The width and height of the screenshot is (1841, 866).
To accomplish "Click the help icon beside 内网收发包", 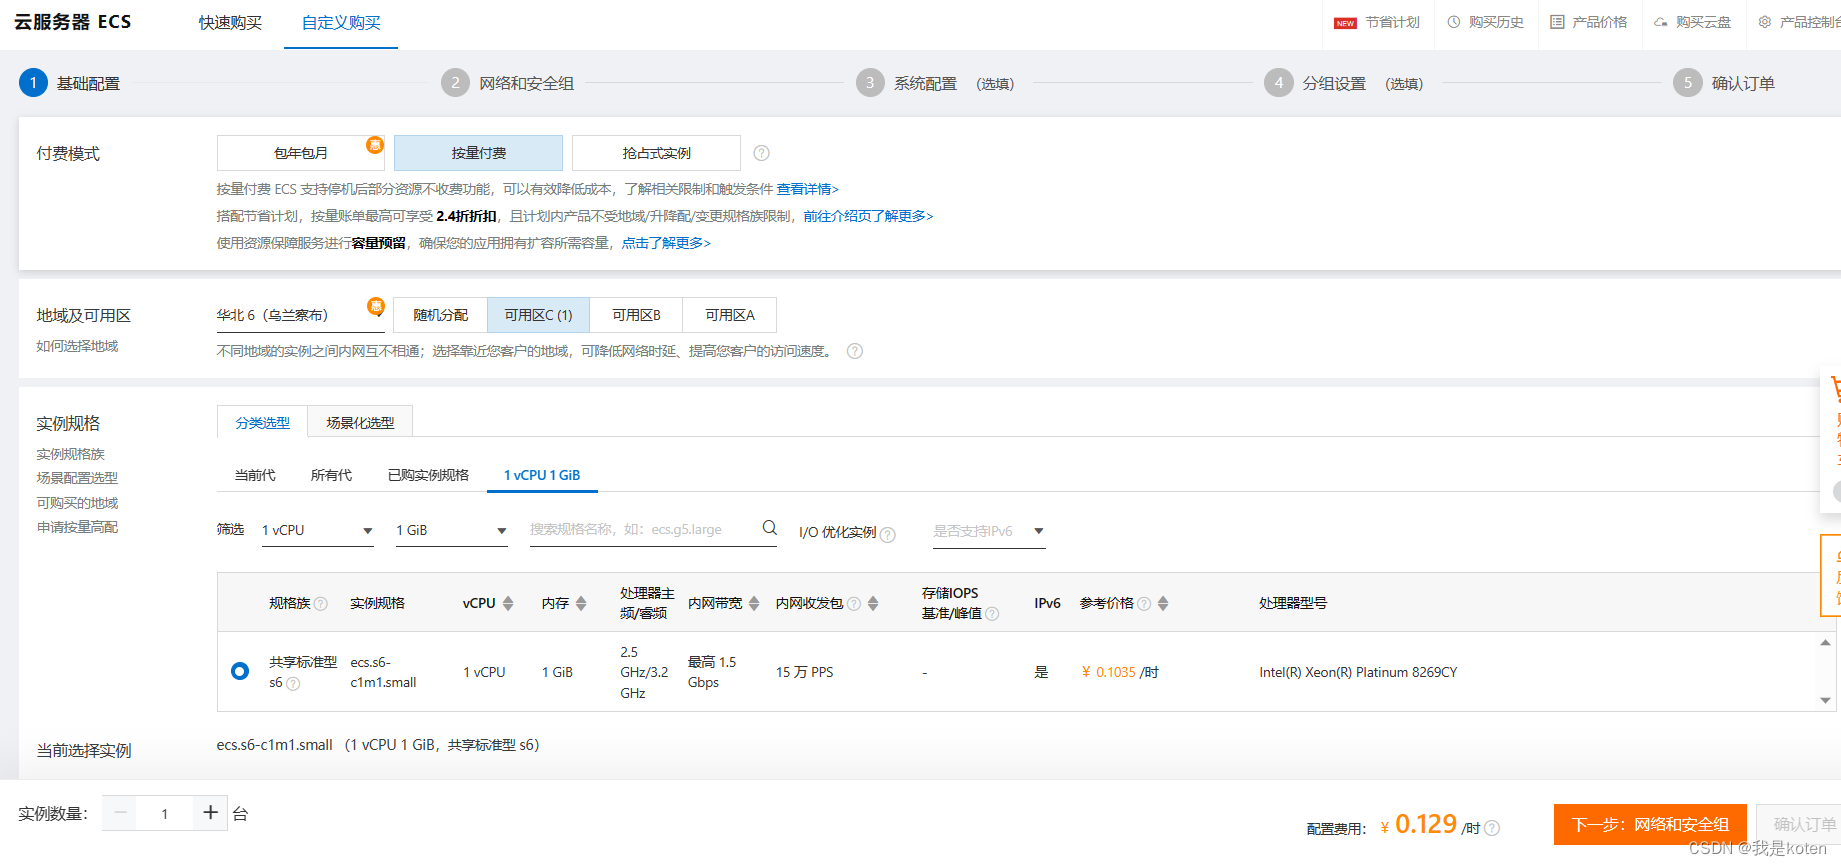I will click(854, 604).
